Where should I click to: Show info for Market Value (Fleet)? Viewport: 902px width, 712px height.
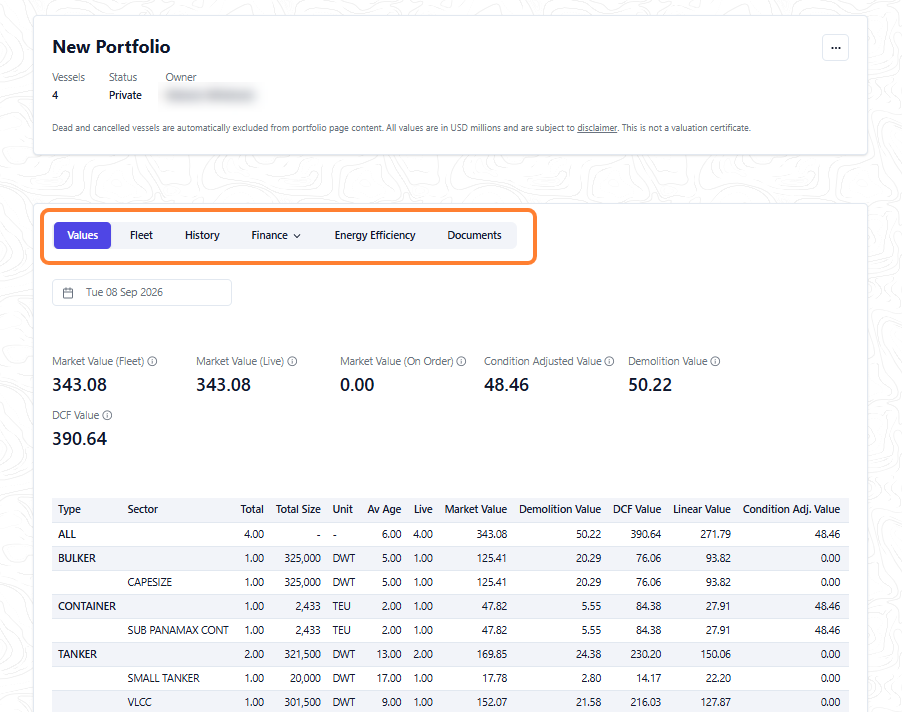tap(152, 361)
